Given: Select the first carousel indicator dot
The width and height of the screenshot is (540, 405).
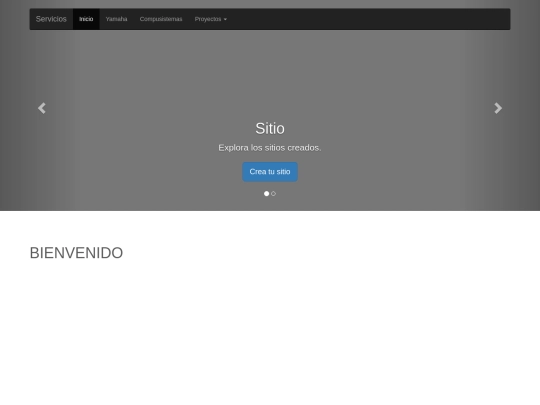Looking at the screenshot, I should [266, 194].
